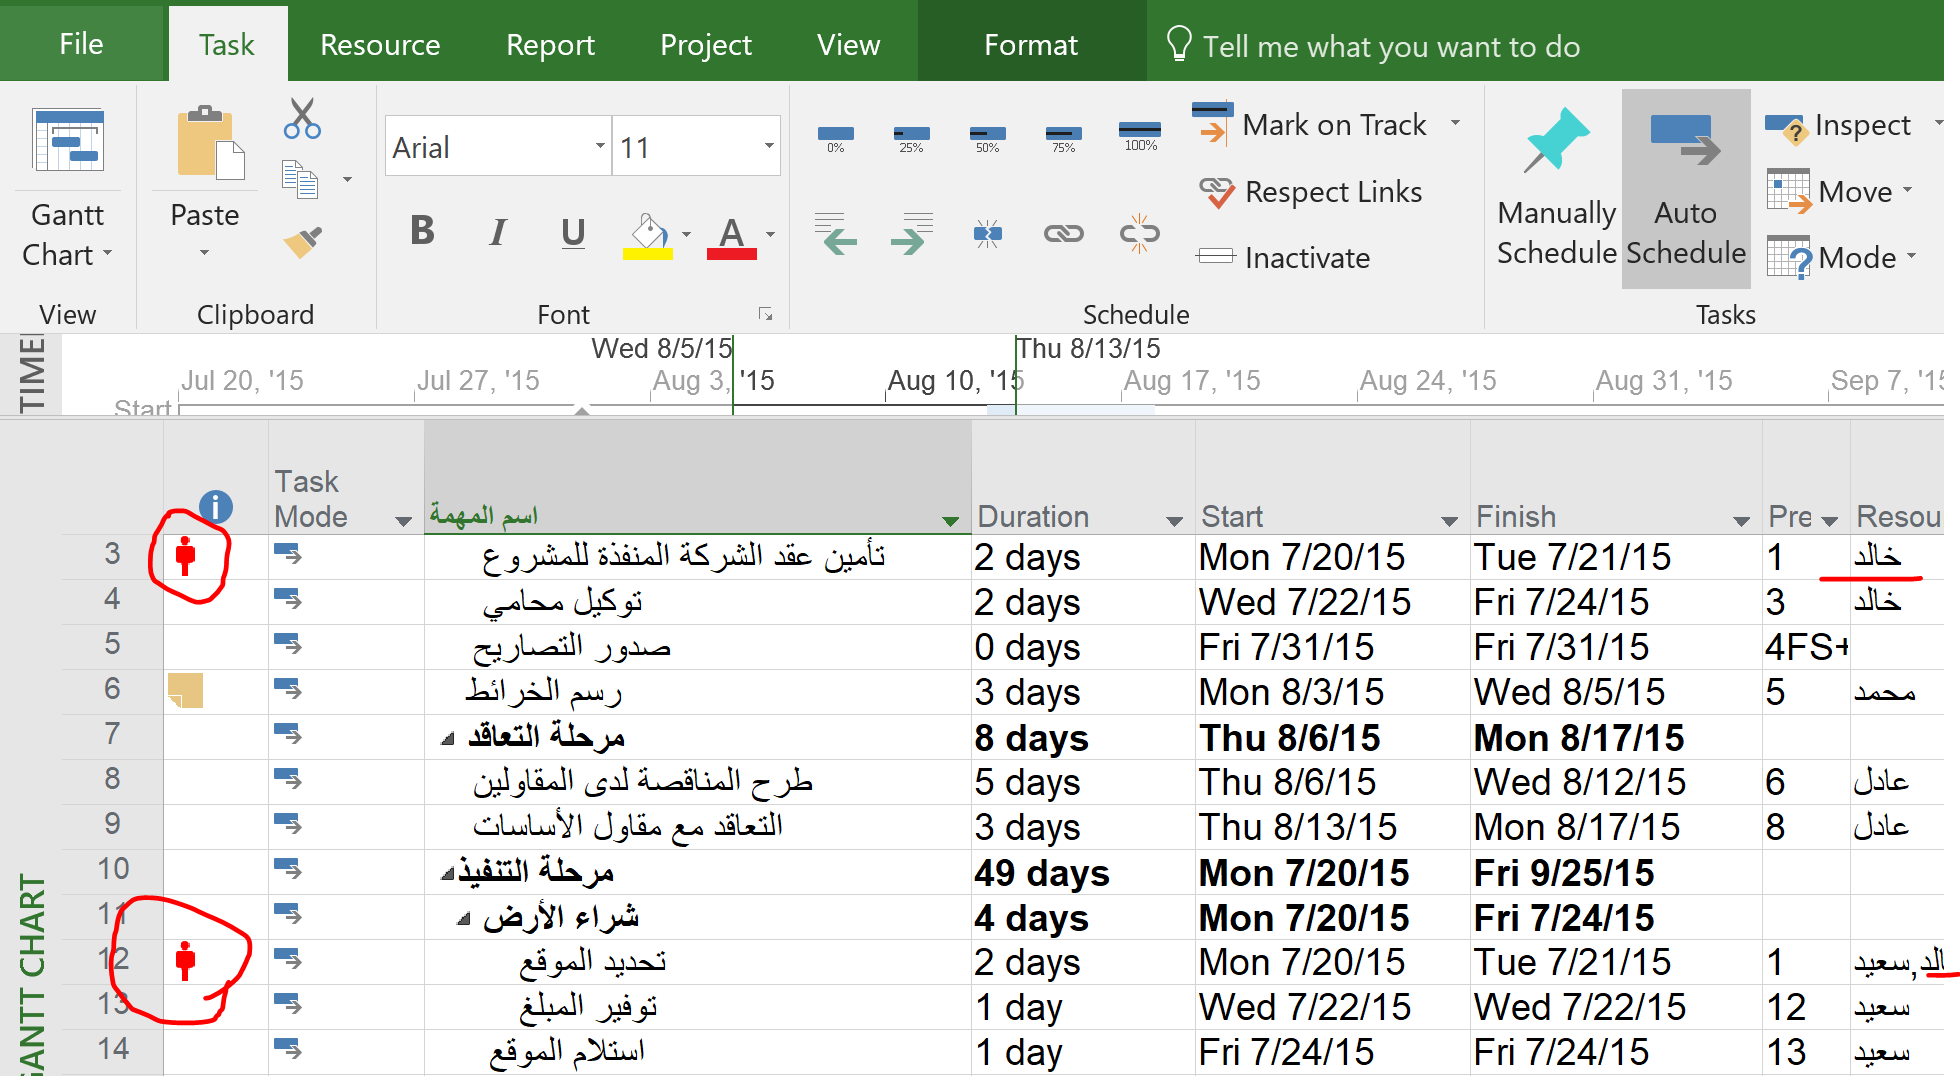The width and height of the screenshot is (1960, 1076).
Task: Open the Duration column filter dropdown
Action: coord(1174,520)
